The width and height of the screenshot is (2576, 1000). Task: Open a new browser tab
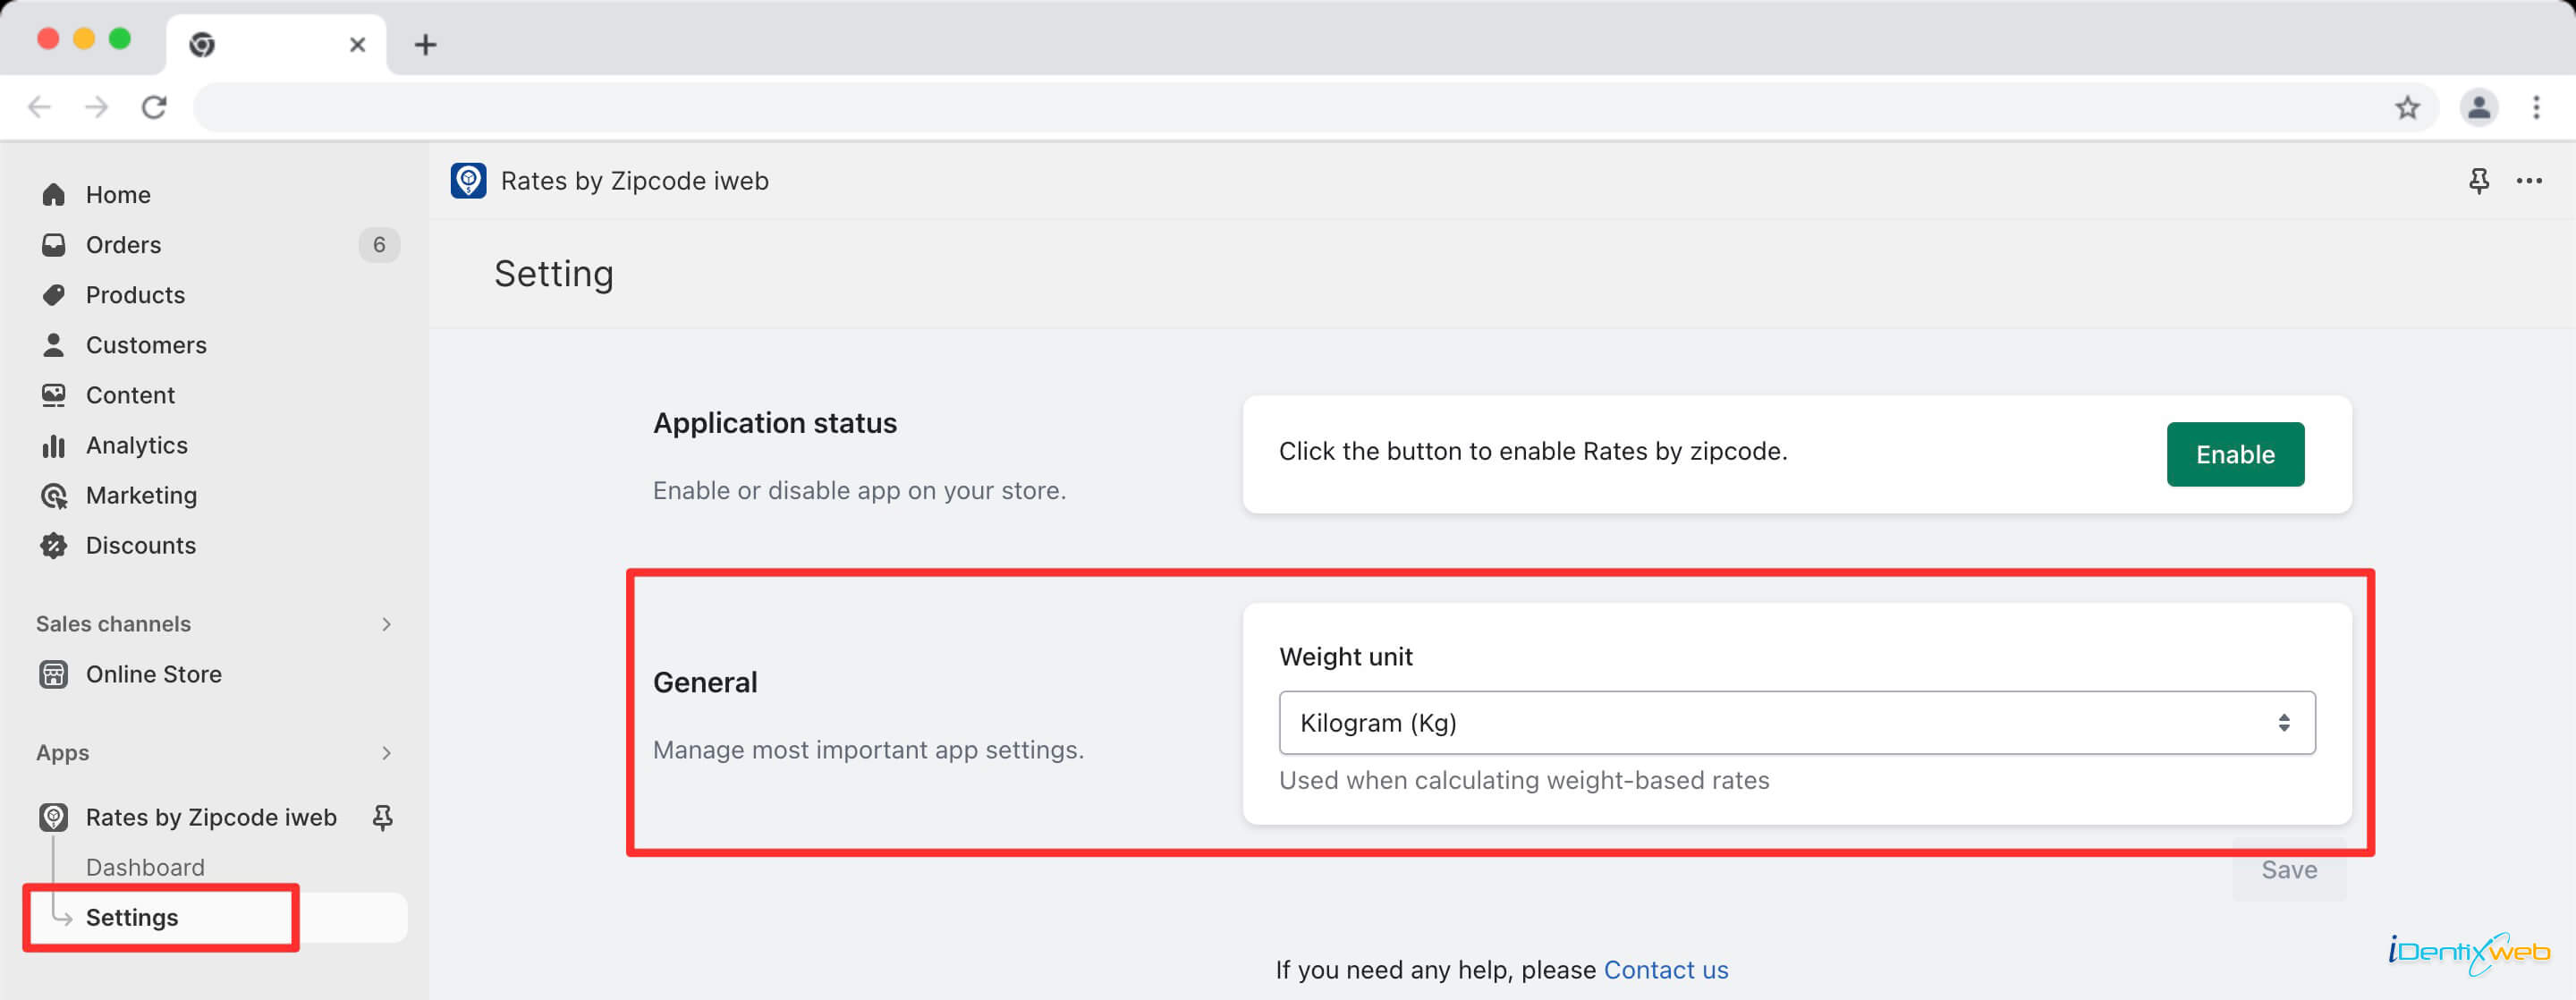click(x=425, y=44)
